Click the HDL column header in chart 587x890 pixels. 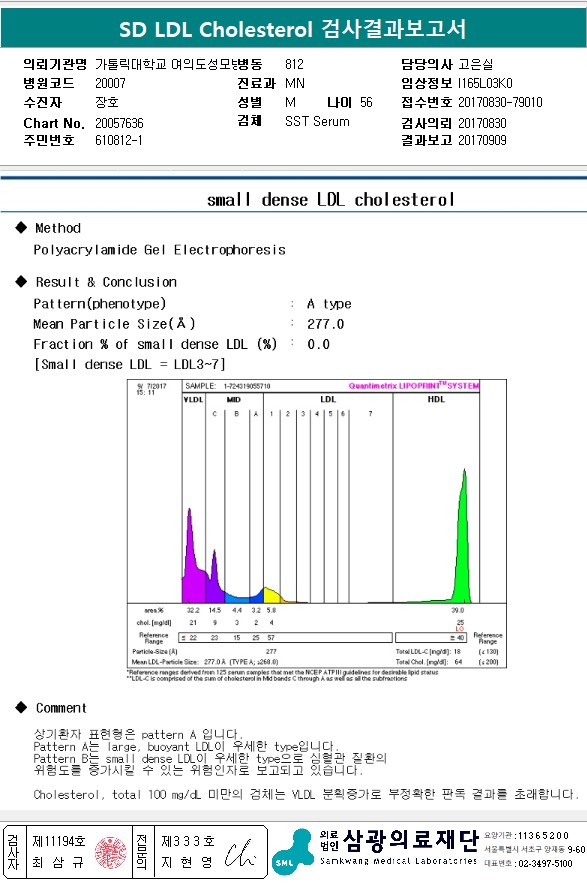point(436,400)
